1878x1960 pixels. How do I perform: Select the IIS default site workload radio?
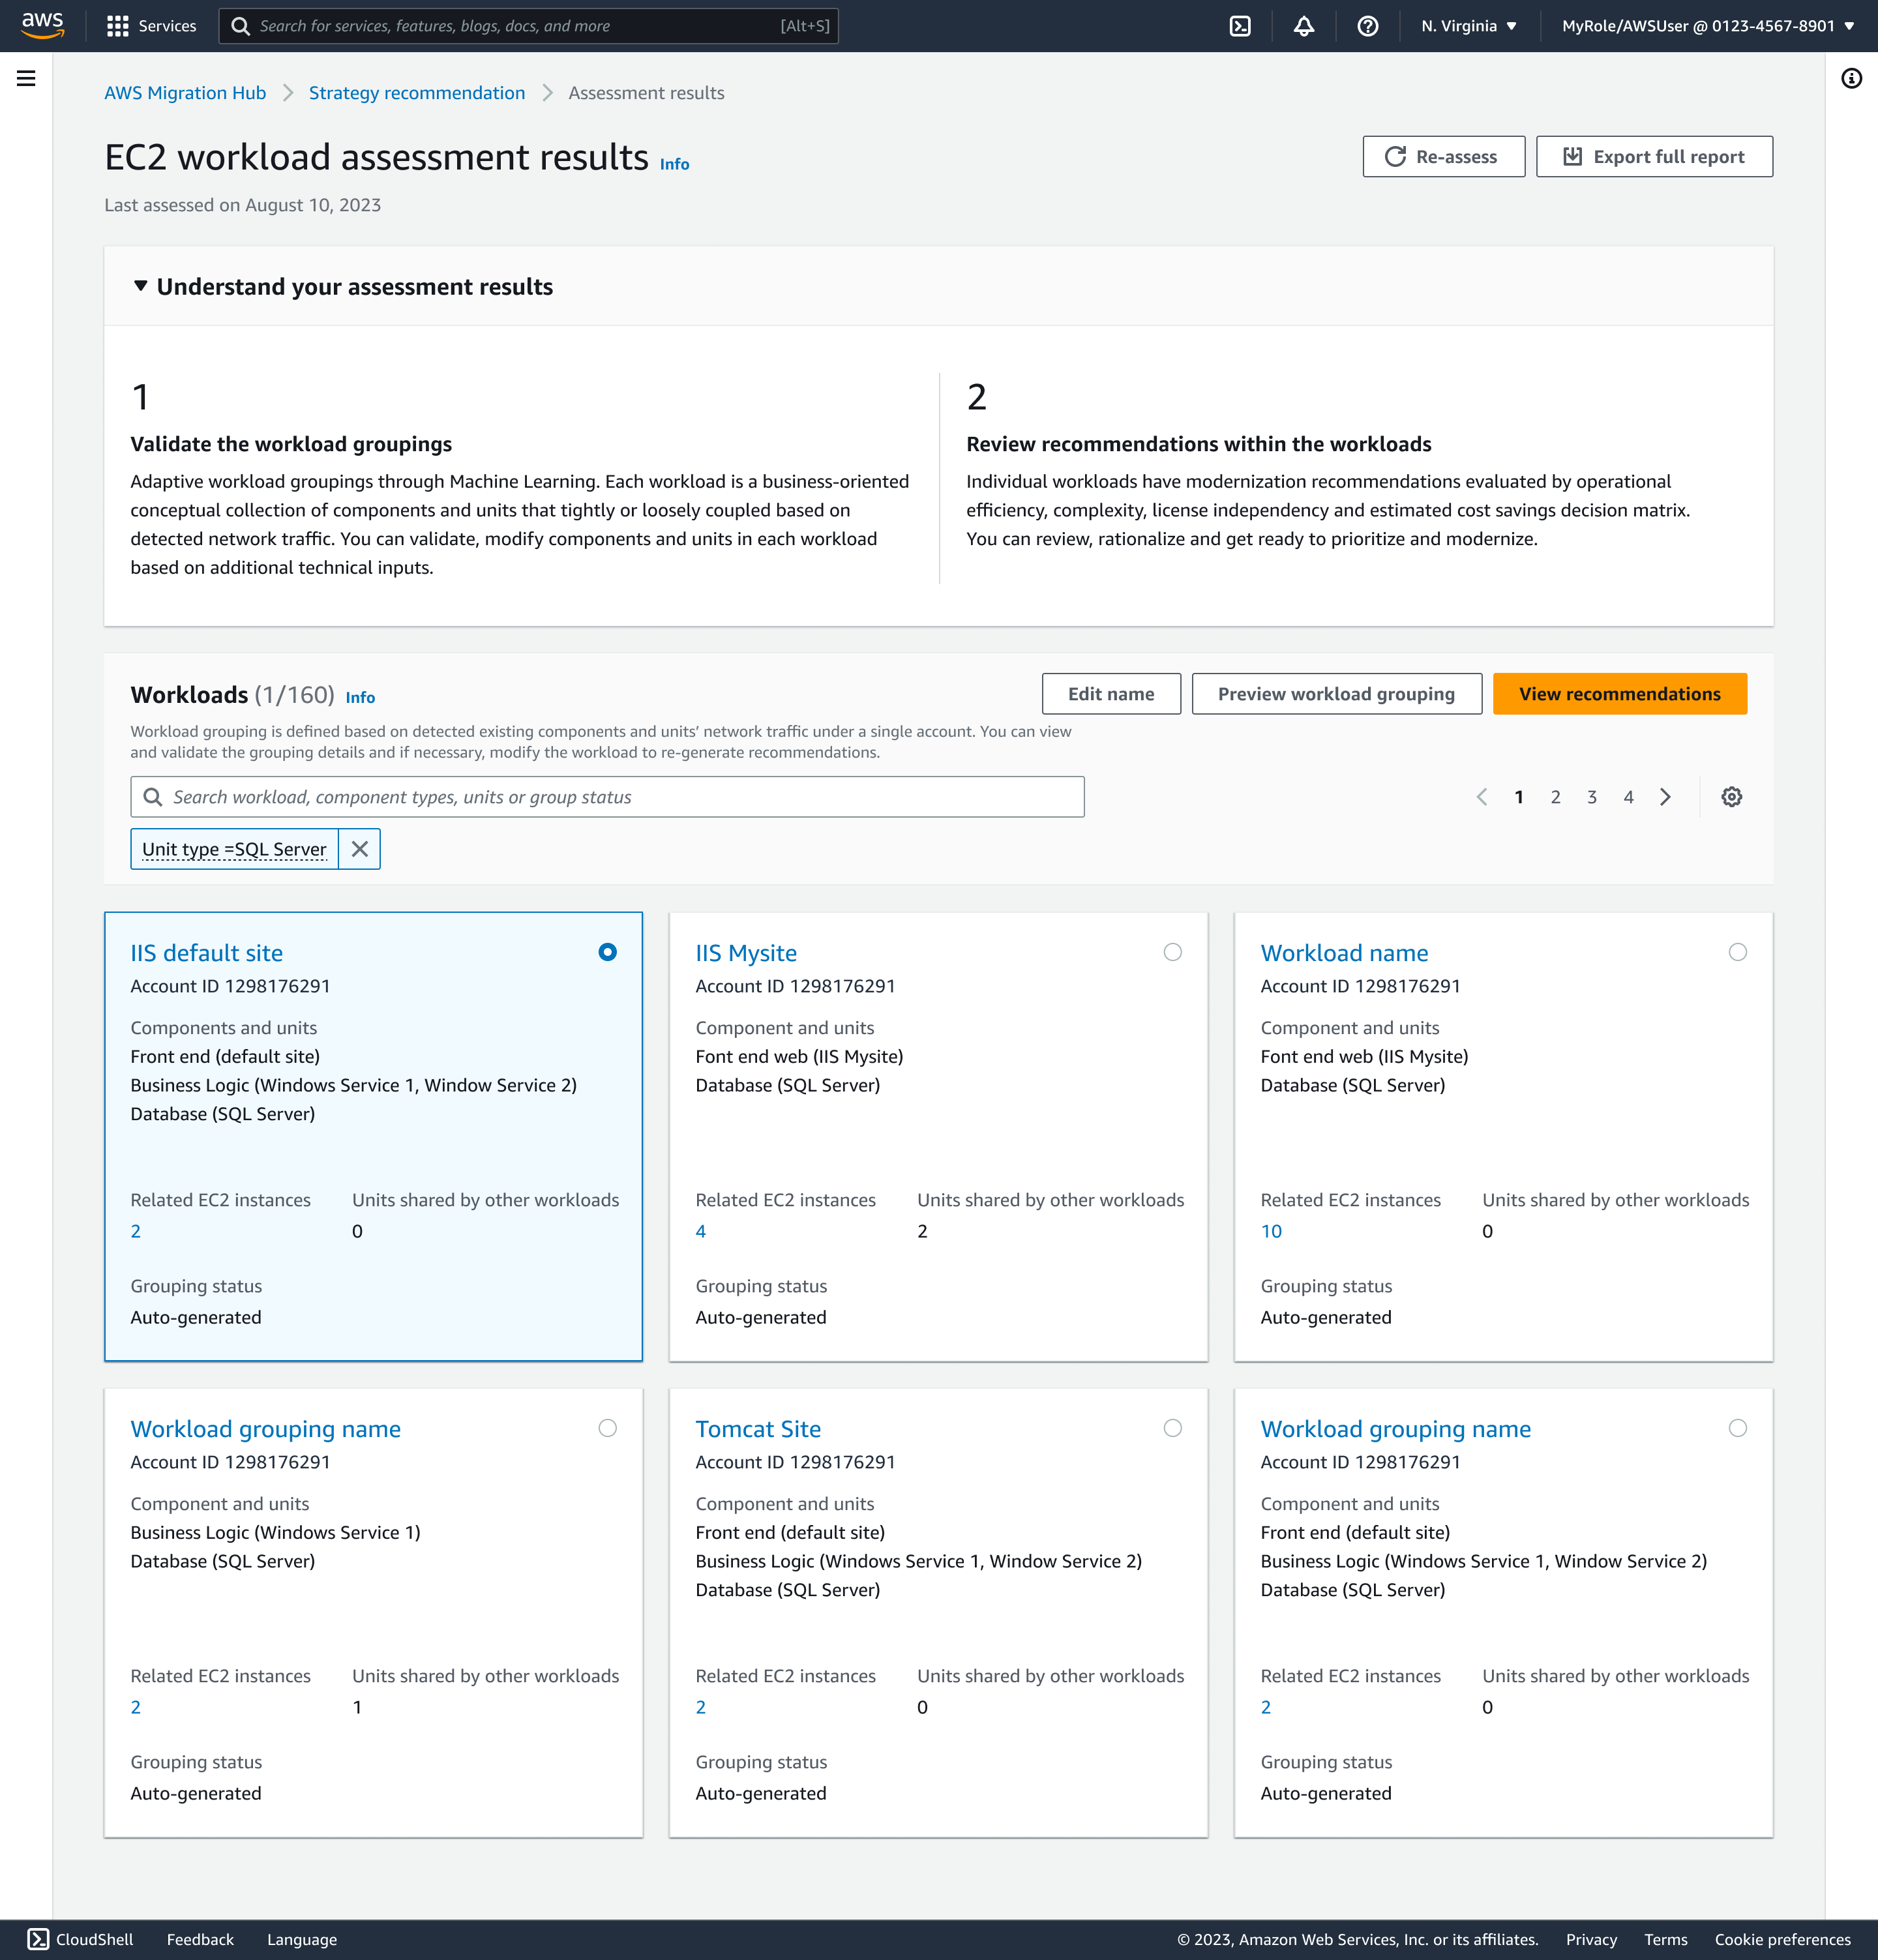607,952
